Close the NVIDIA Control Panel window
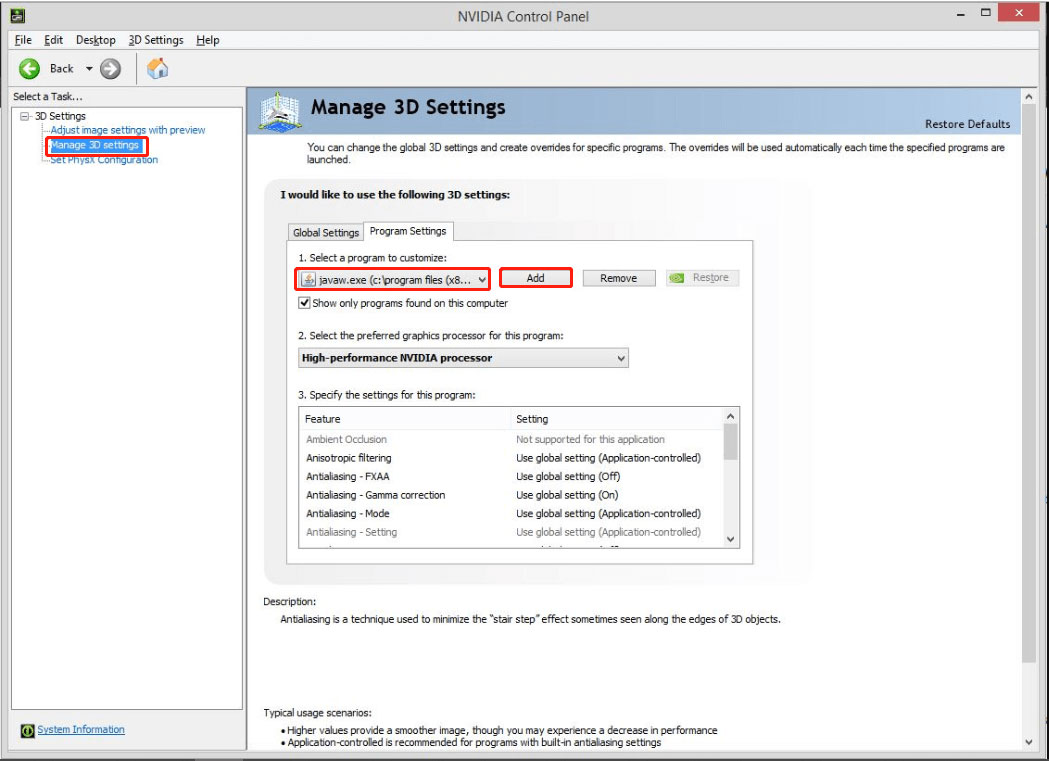Viewport: 1049px width, 761px height. 1019,13
